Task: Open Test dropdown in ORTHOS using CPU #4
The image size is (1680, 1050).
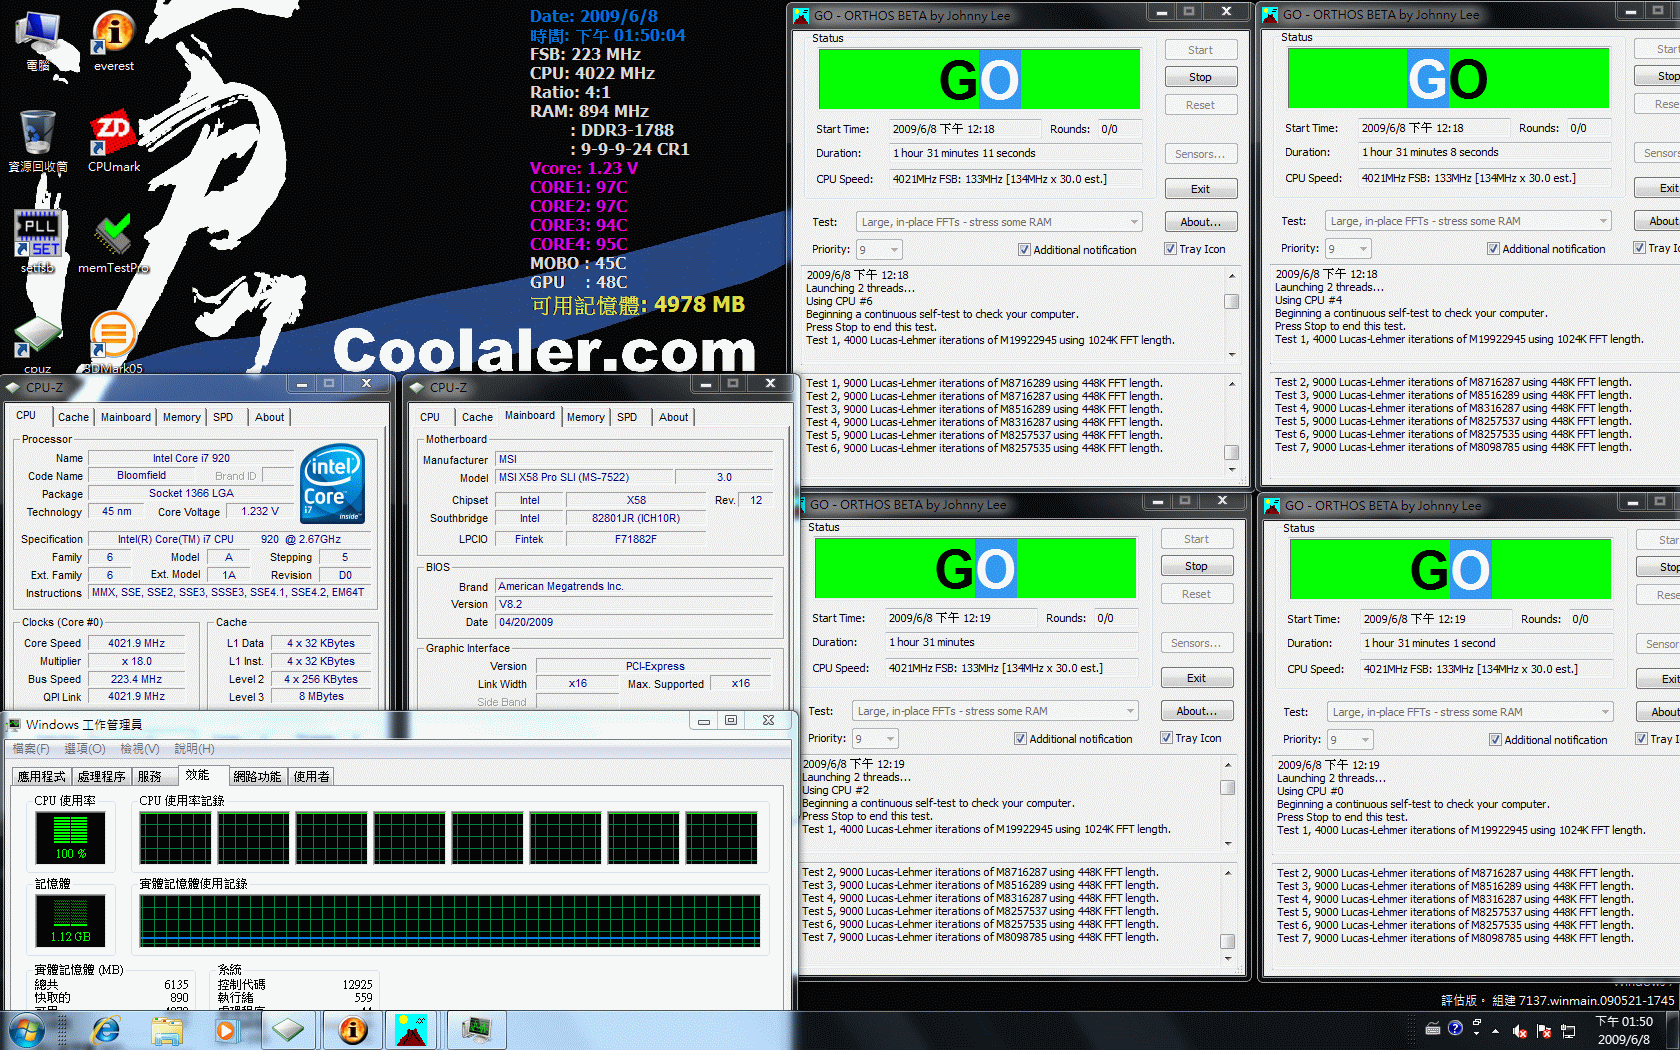Action: pos(1468,221)
